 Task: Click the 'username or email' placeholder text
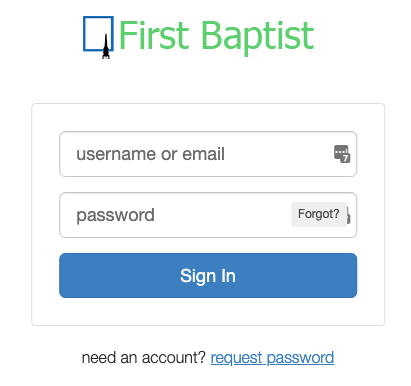pyautogui.click(x=150, y=154)
